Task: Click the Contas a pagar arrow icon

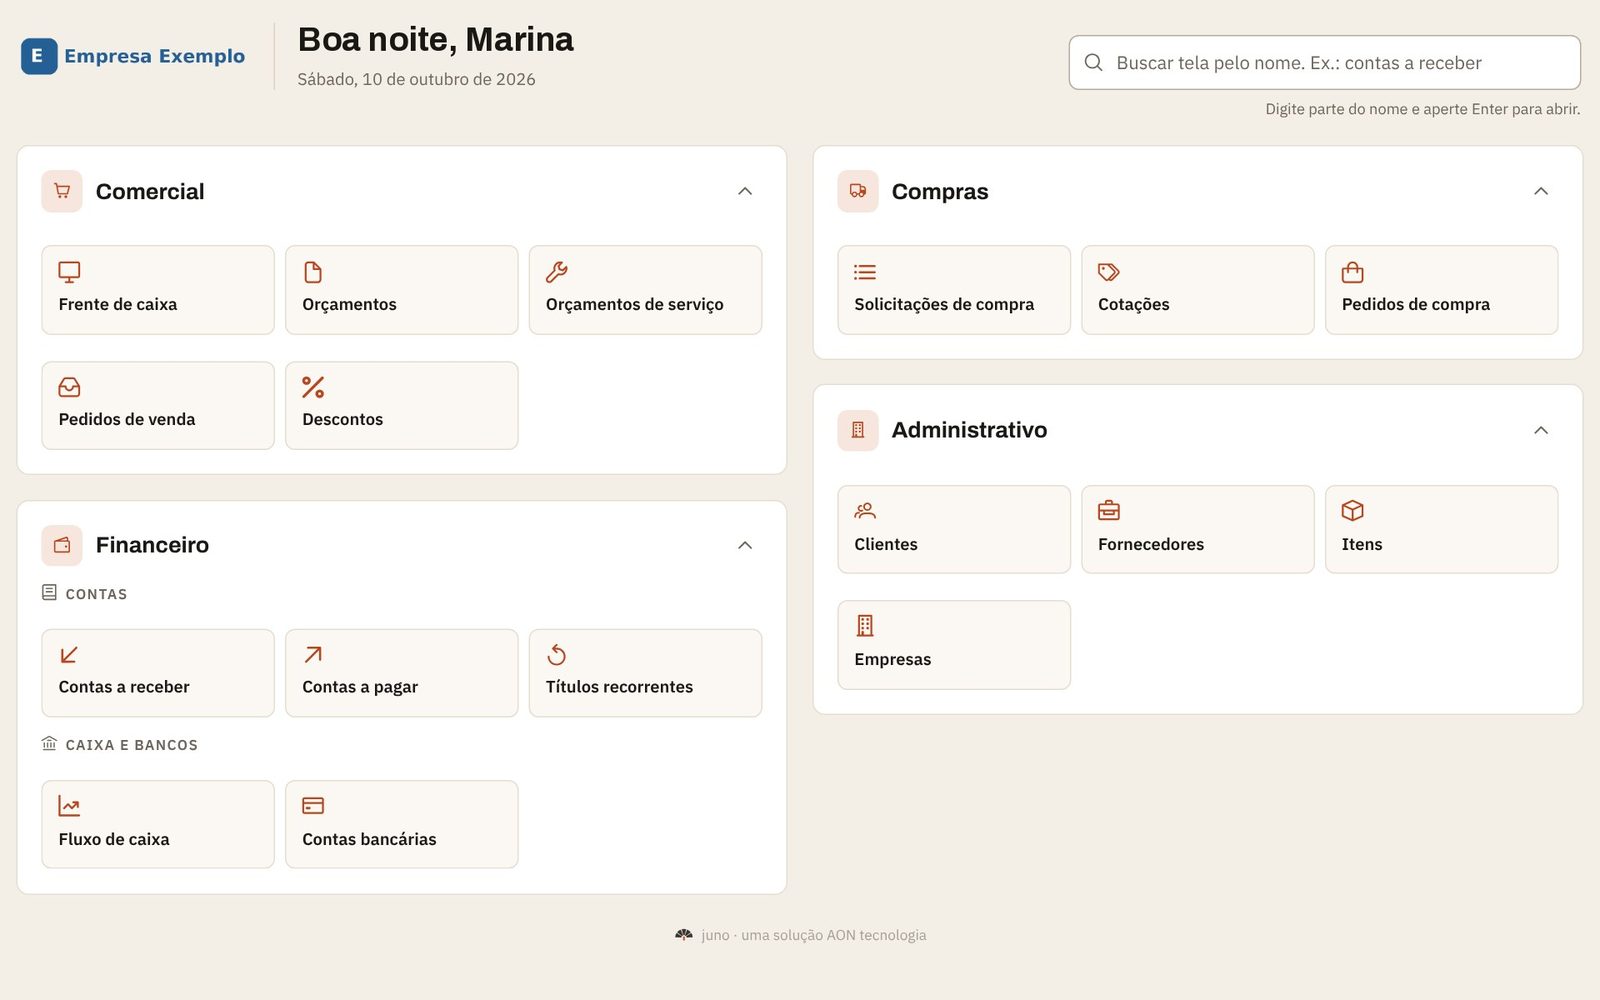Action: pos(313,655)
